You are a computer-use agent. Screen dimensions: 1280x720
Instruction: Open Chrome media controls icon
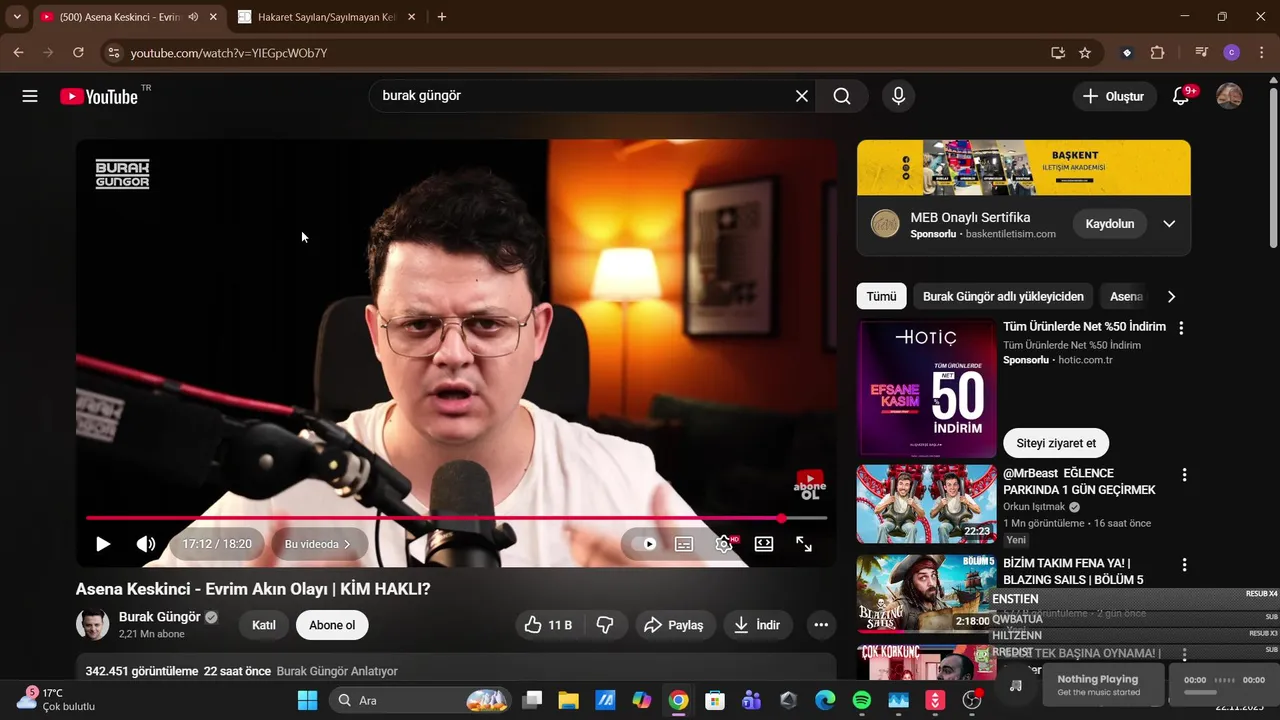1202,52
